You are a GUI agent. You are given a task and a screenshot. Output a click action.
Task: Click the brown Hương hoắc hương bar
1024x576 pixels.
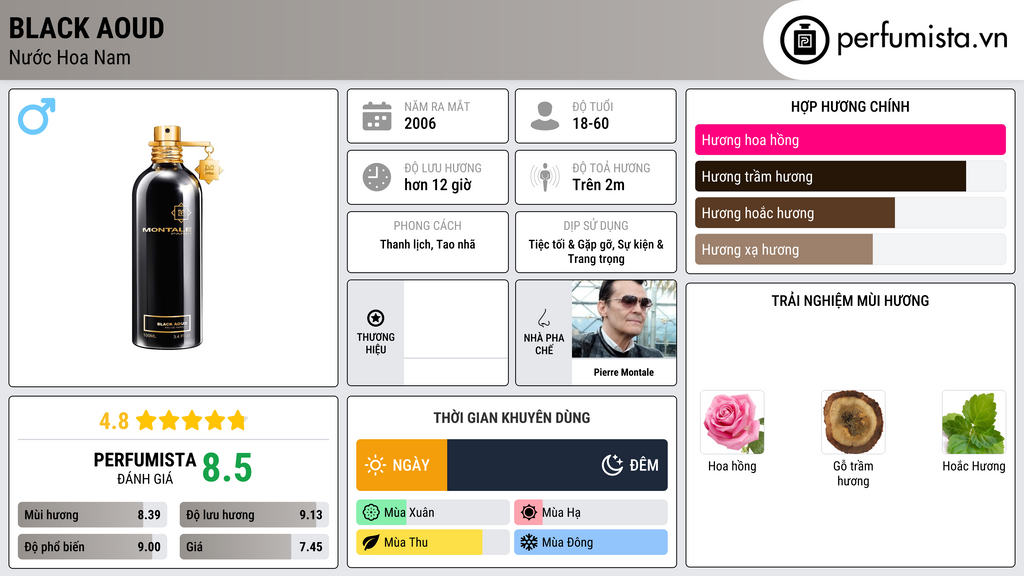pyautogui.click(x=795, y=213)
